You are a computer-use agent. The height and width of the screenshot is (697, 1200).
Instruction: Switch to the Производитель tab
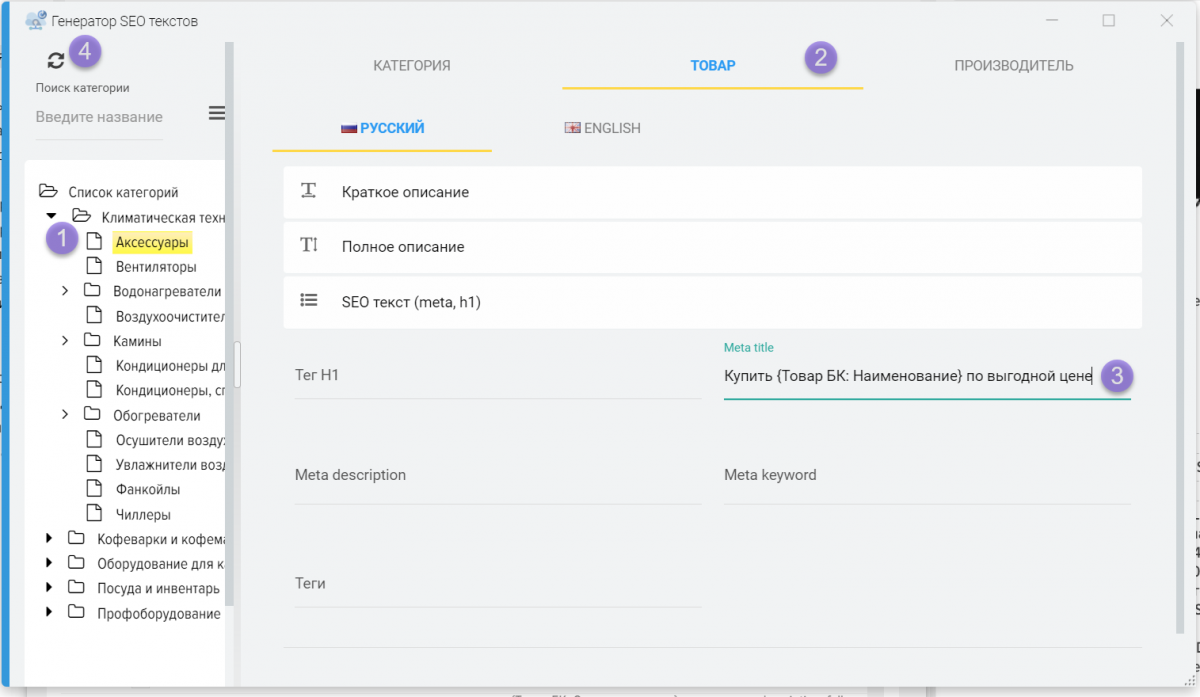[x=1013, y=66]
